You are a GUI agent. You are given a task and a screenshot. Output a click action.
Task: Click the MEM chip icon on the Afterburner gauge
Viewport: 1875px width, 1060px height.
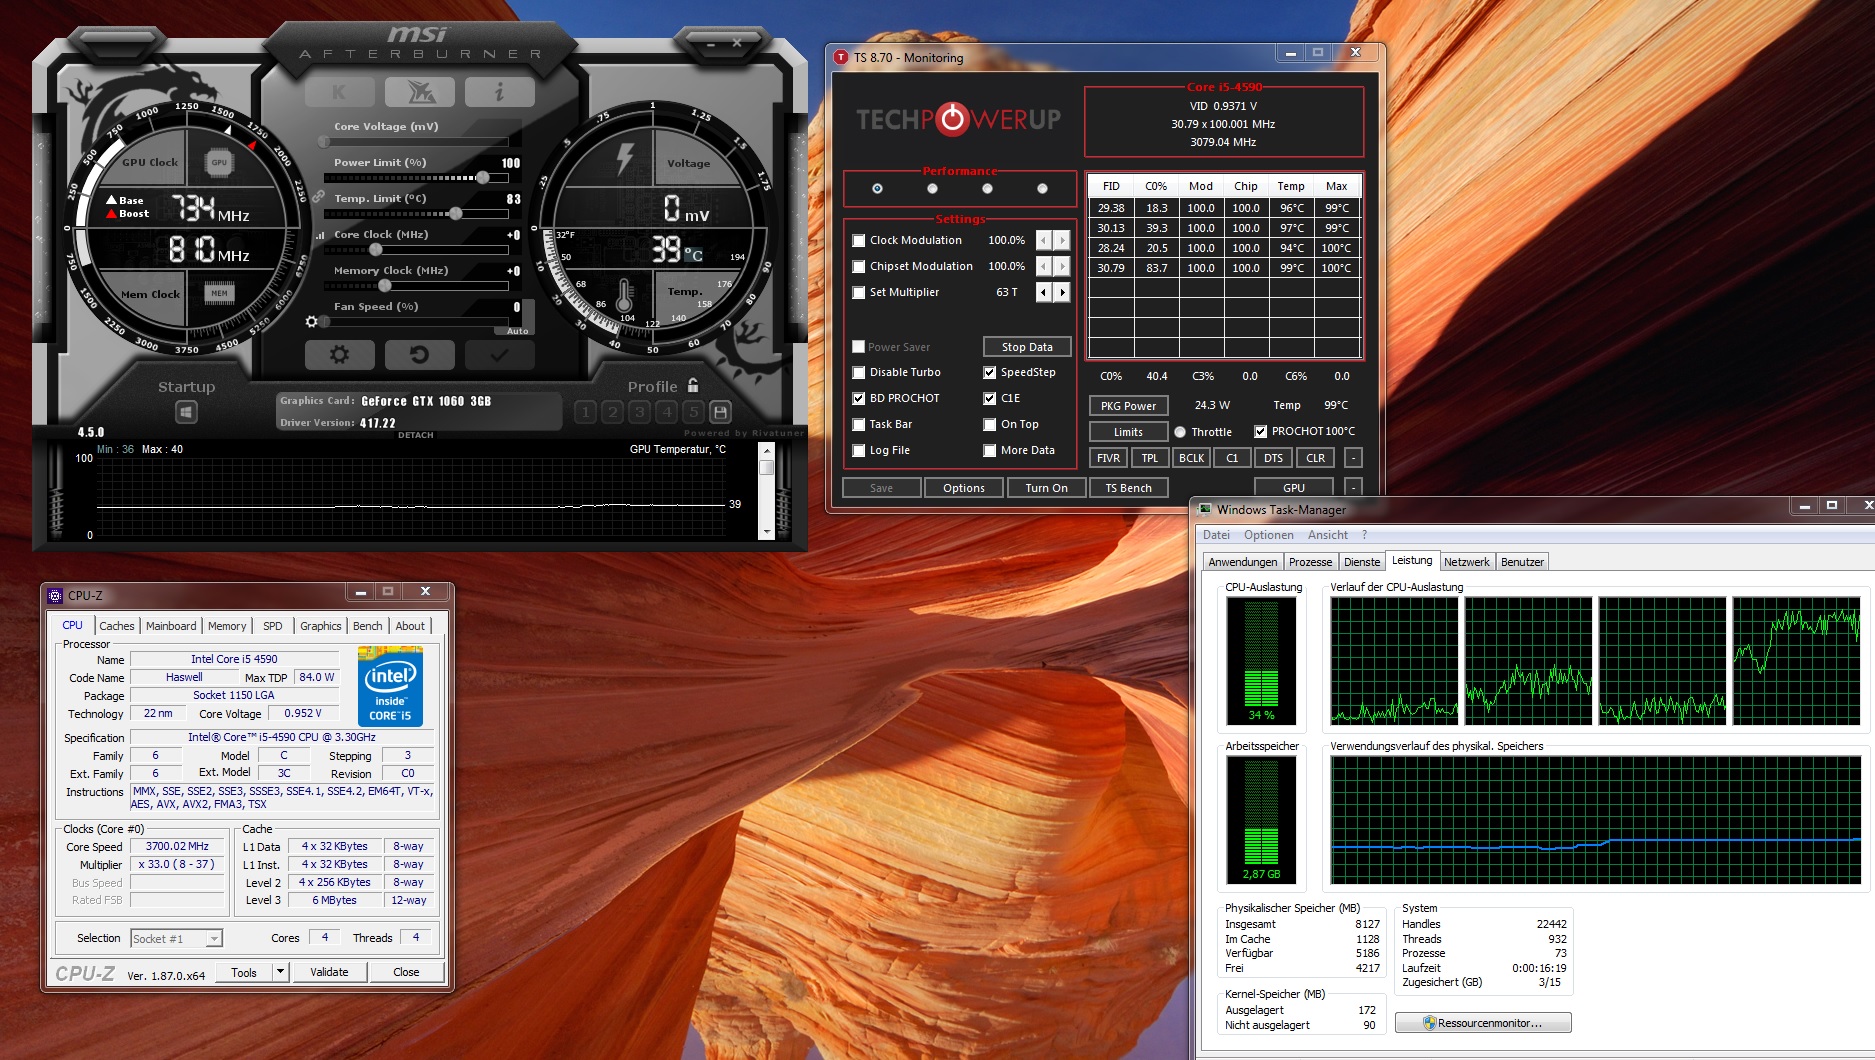220,292
